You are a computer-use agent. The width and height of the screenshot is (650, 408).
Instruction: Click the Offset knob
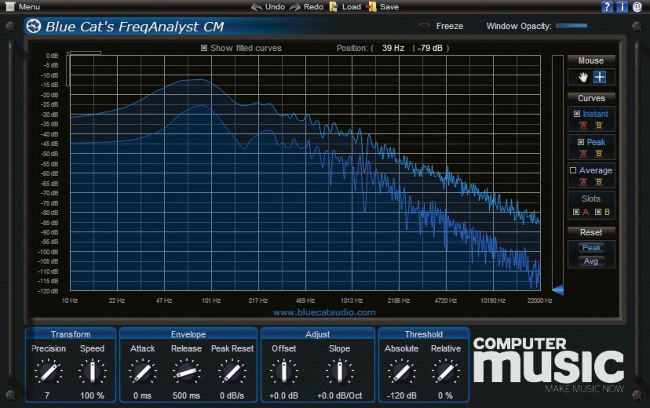(284, 371)
